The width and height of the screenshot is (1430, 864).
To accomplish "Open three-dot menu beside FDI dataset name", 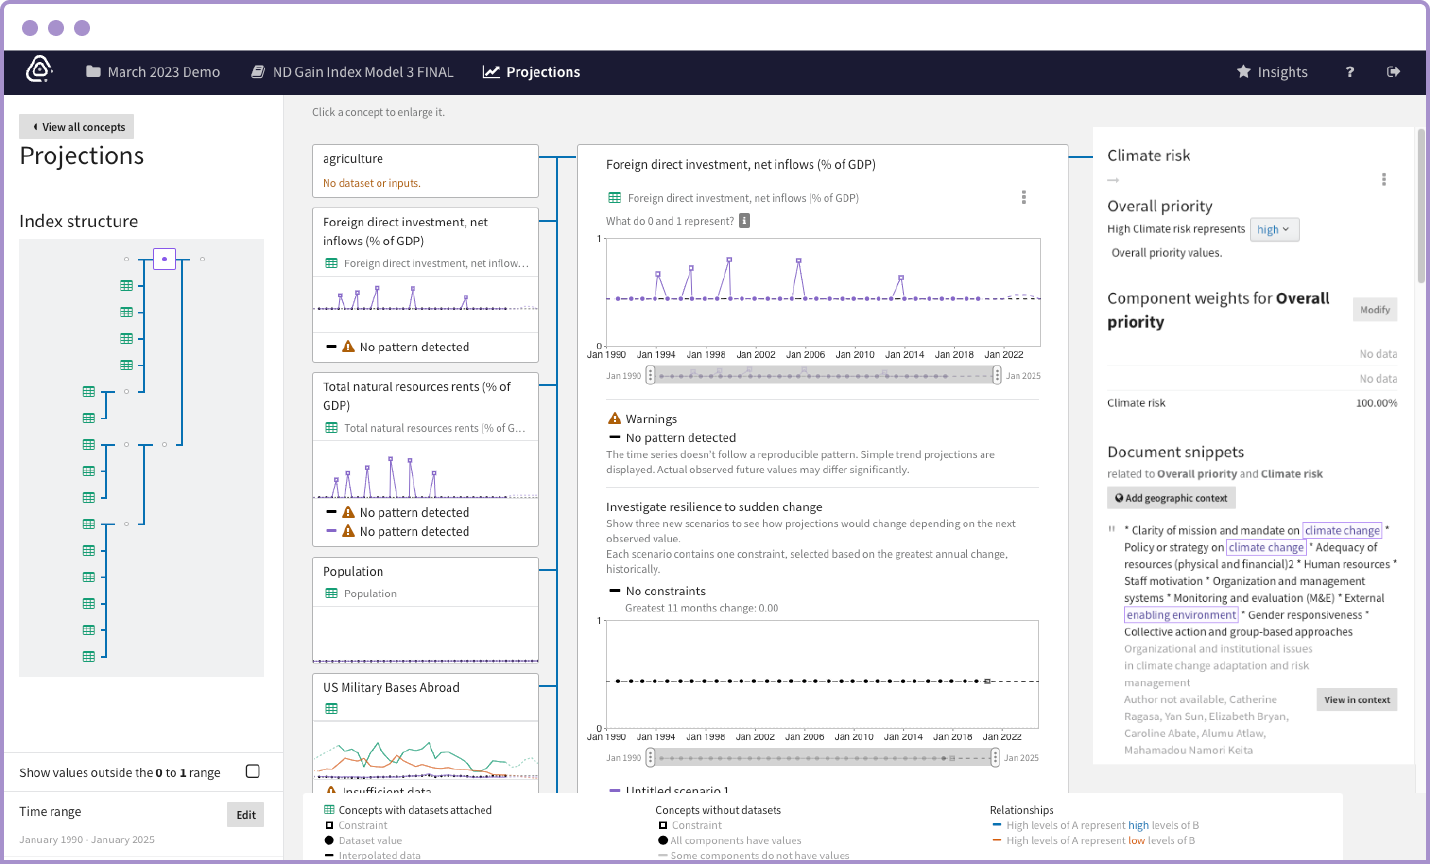I will tap(1023, 198).
